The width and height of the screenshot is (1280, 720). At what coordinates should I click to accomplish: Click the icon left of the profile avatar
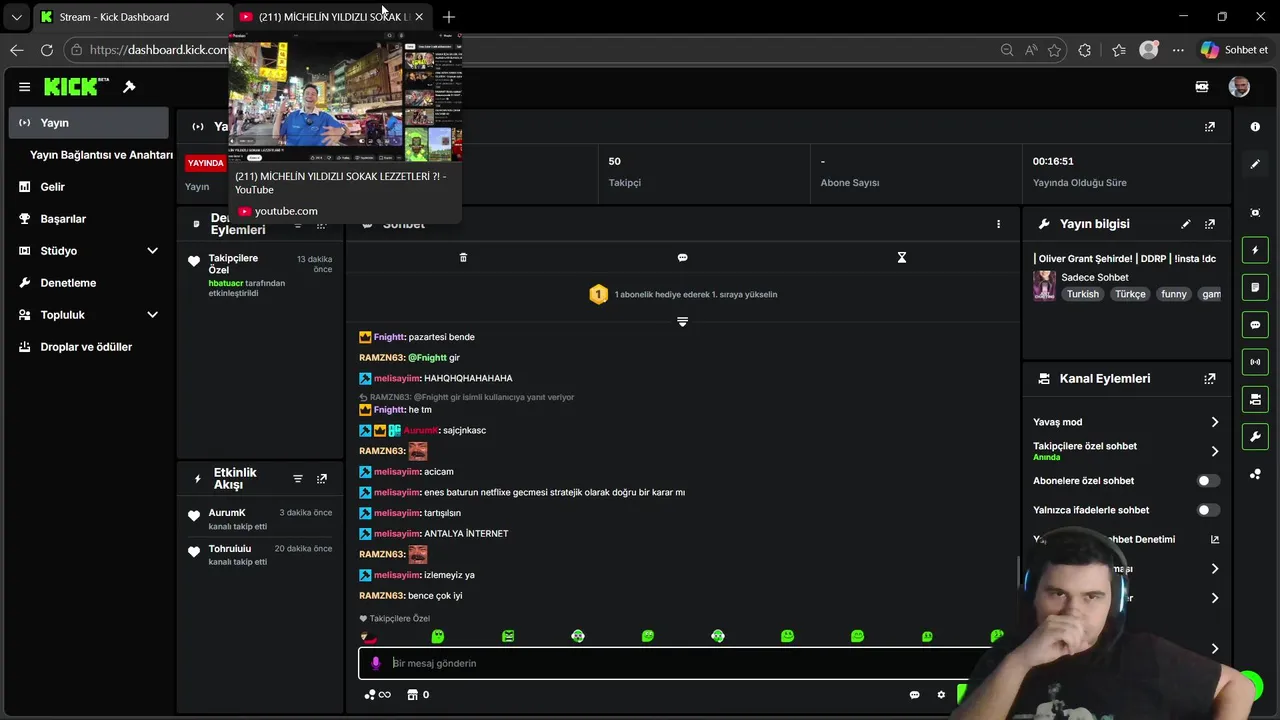click(1202, 87)
